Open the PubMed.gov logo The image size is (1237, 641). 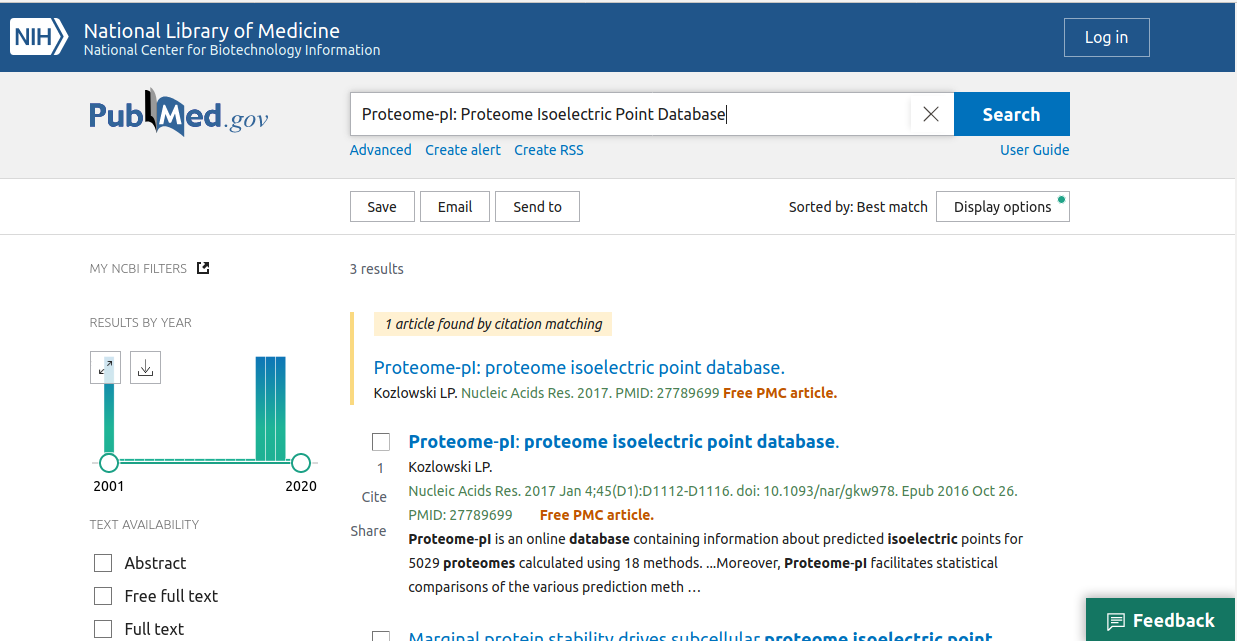pos(179,114)
